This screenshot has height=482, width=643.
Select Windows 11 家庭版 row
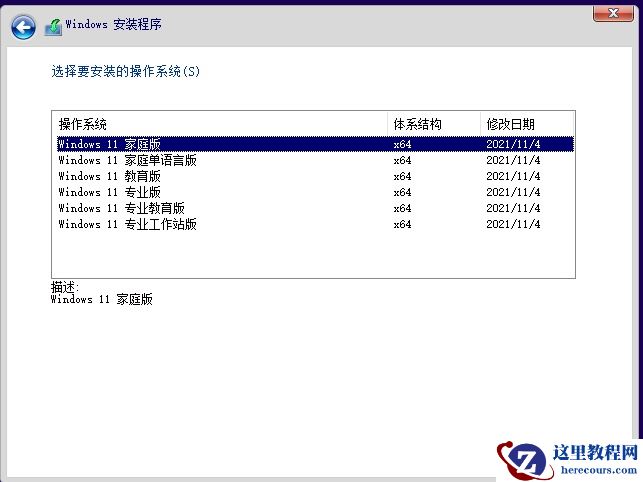click(315, 144)
